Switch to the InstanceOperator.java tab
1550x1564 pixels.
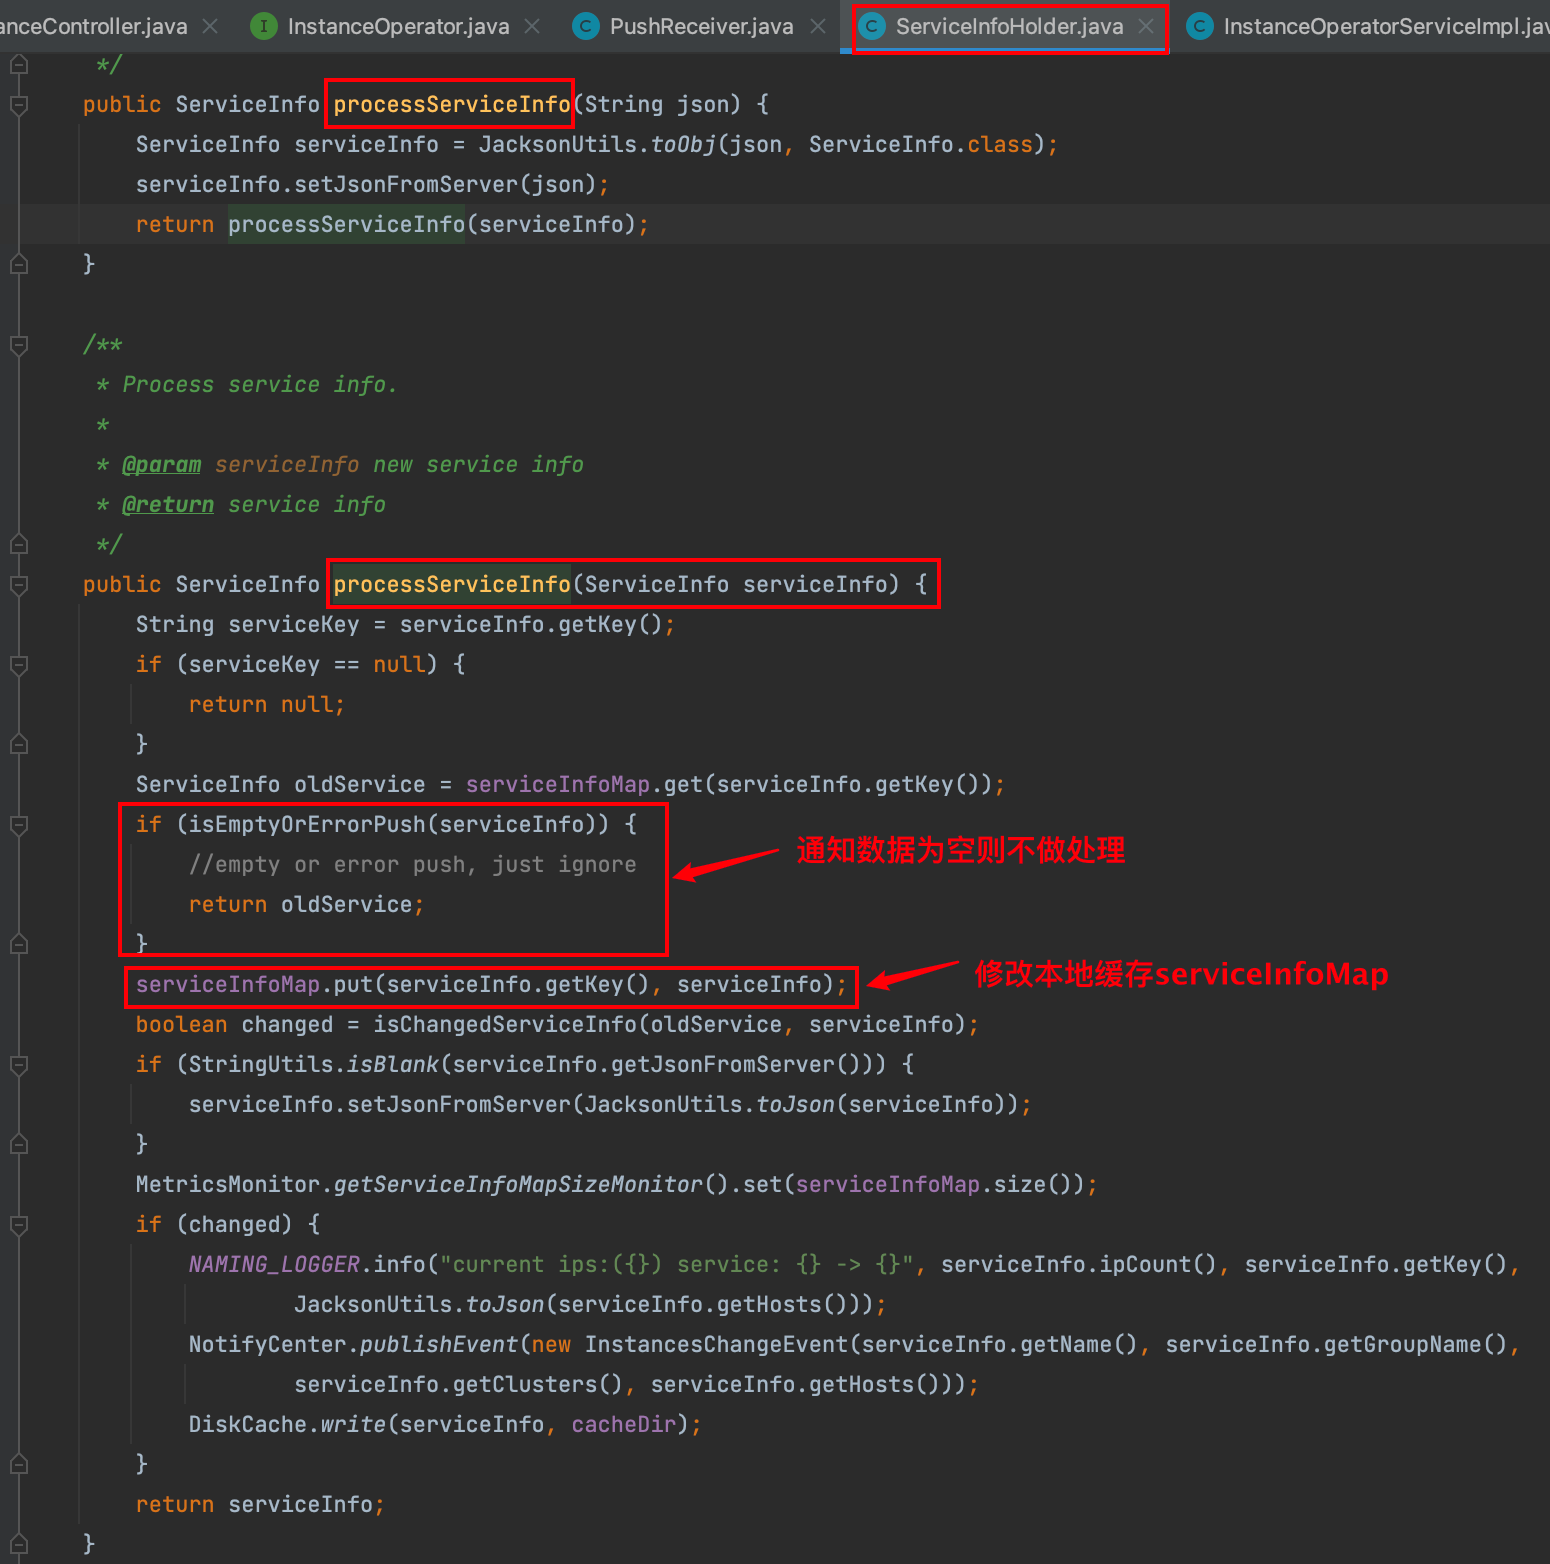[398, 27]
